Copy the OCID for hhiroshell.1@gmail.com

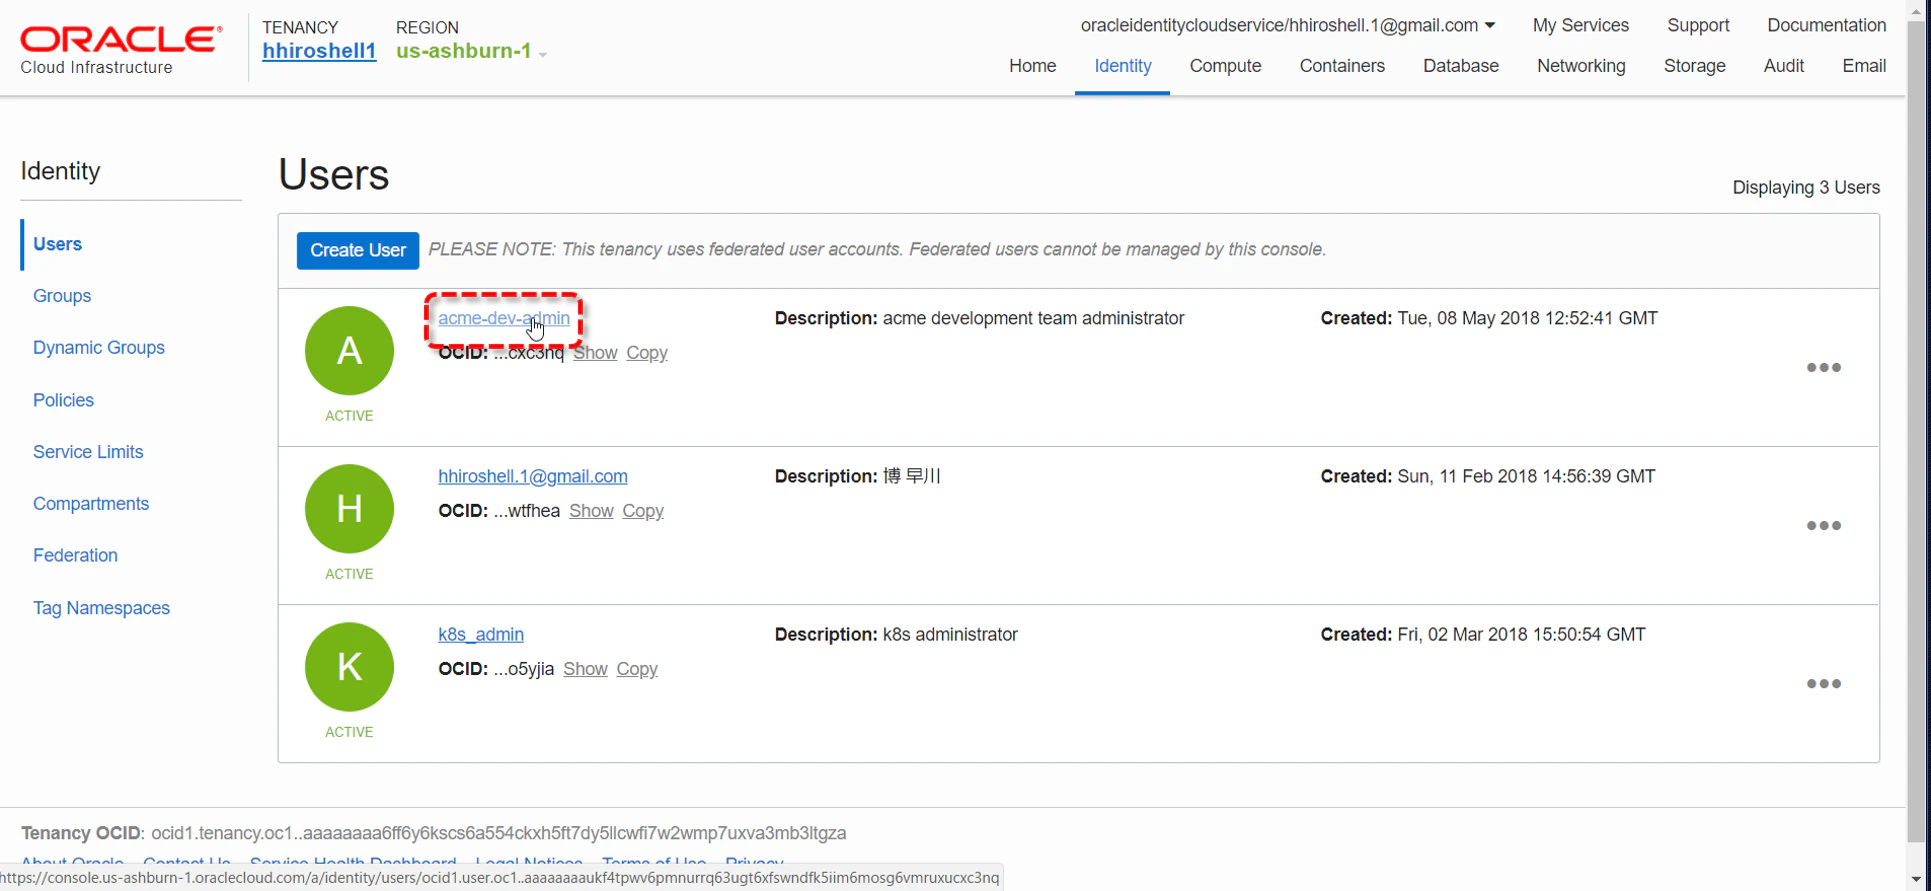643,511
